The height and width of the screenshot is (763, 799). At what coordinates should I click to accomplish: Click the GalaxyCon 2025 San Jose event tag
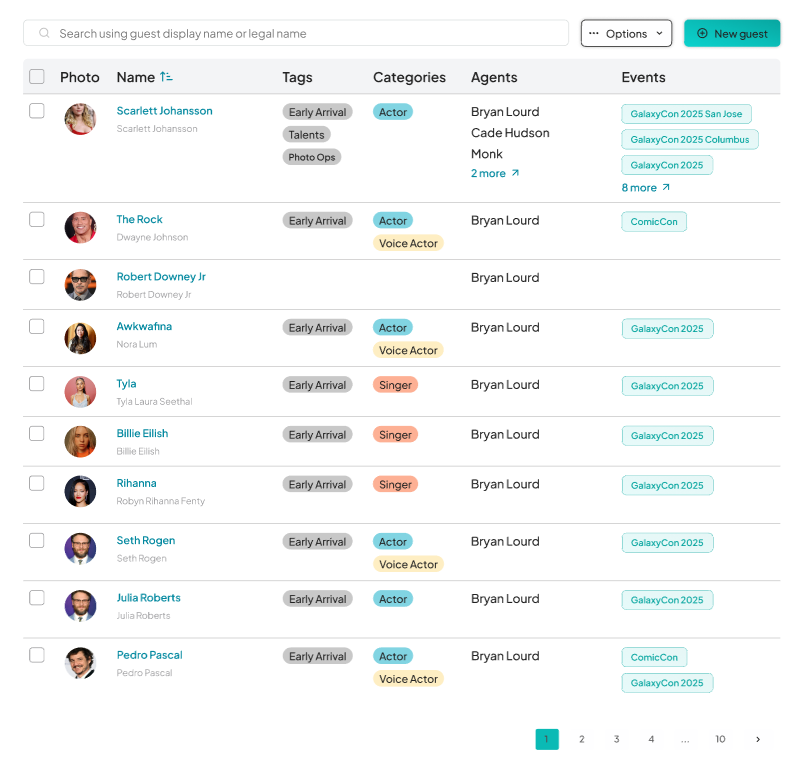[686, 114]
